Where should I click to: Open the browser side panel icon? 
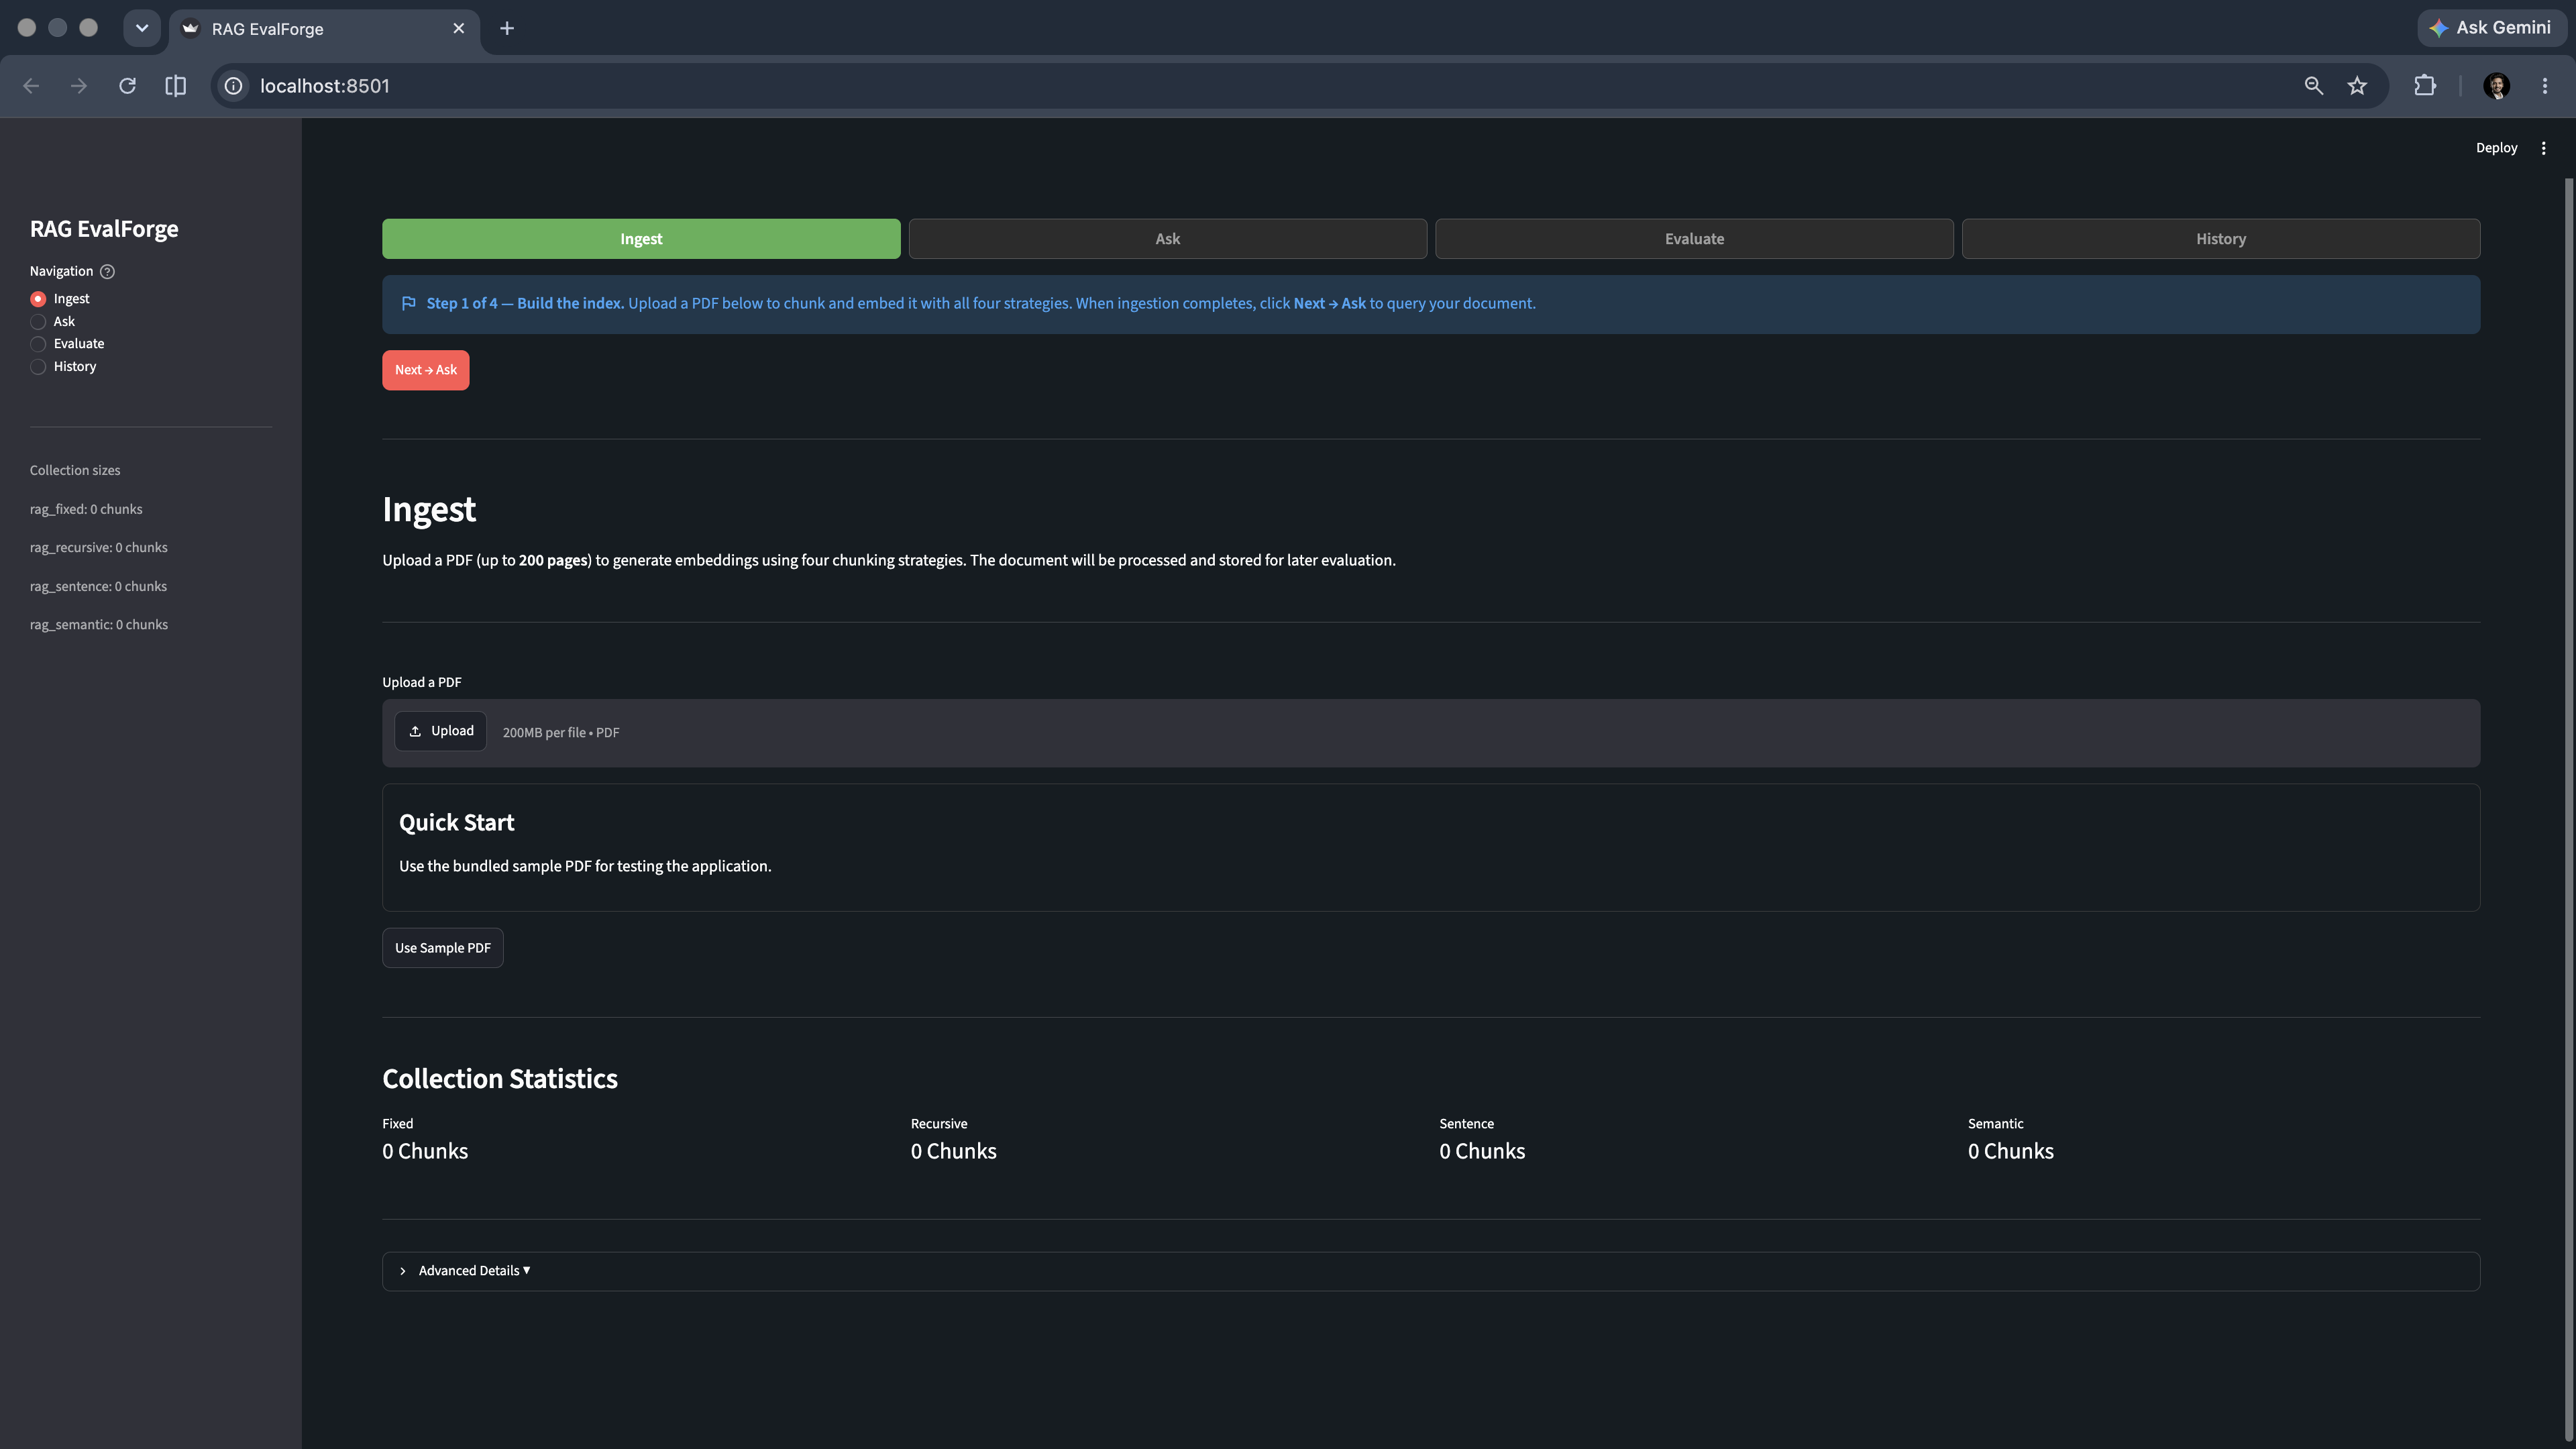175,86
